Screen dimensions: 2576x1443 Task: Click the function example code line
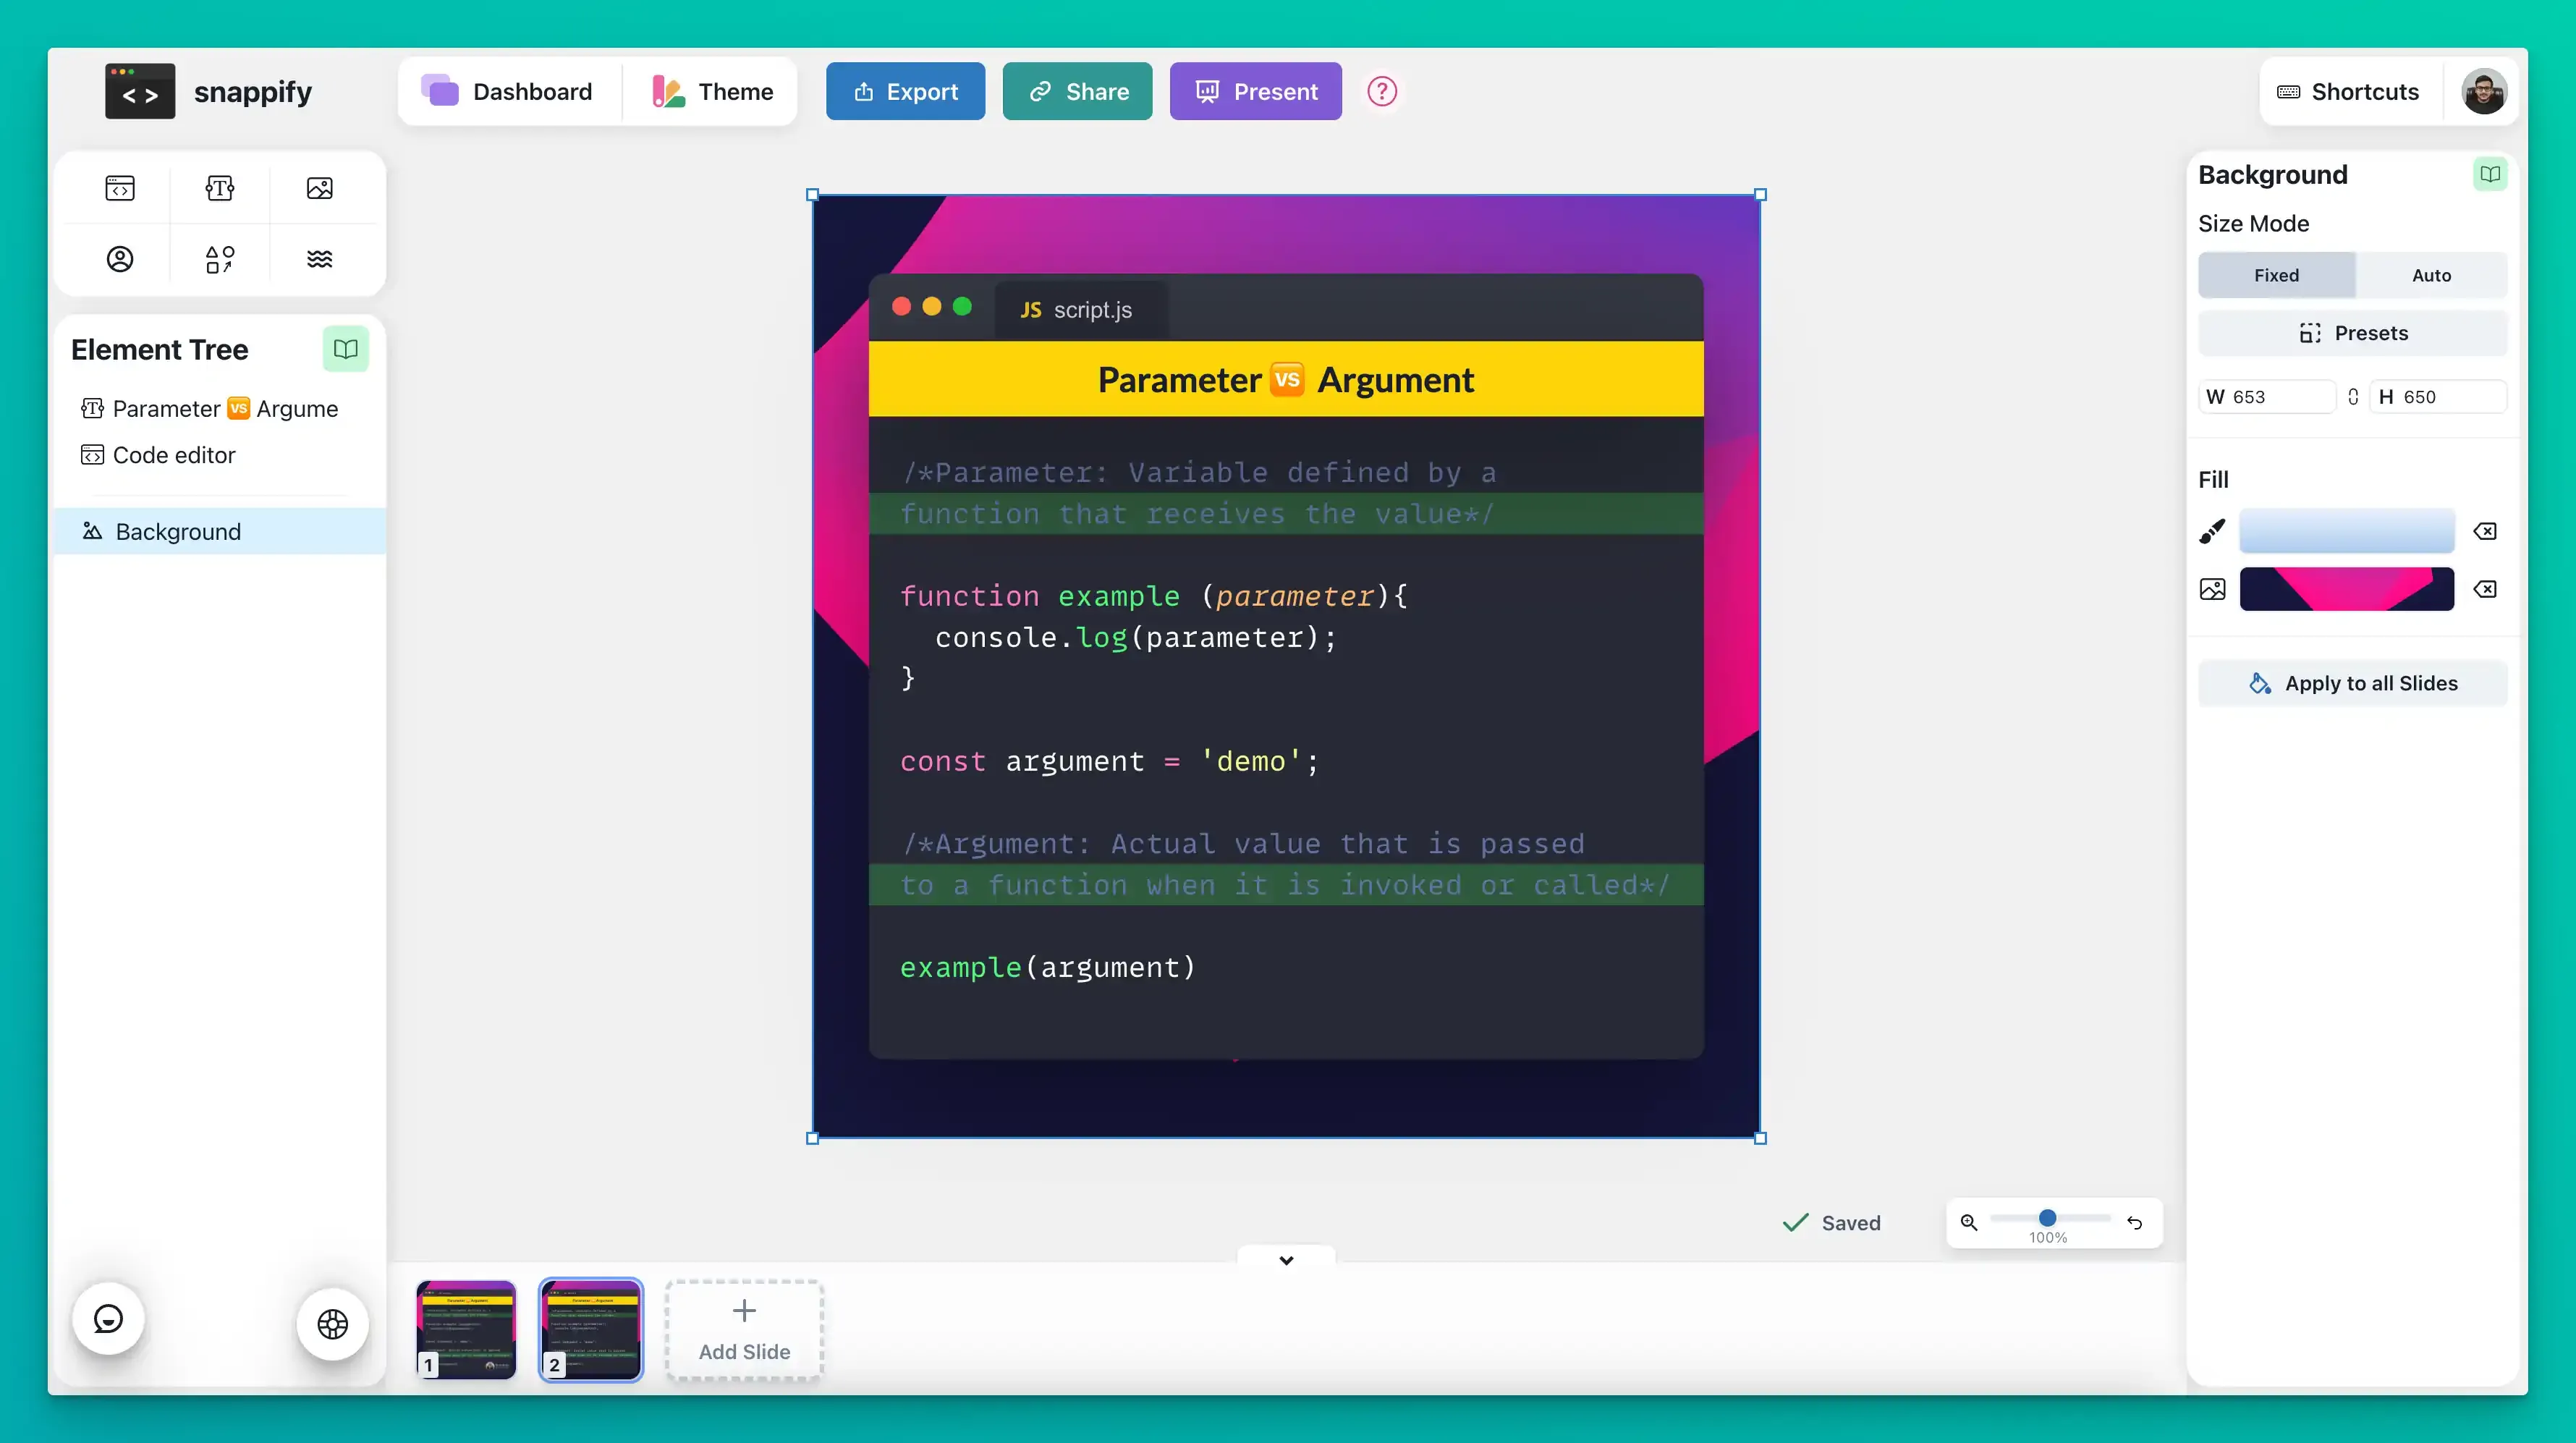(x=1153, y=596)
